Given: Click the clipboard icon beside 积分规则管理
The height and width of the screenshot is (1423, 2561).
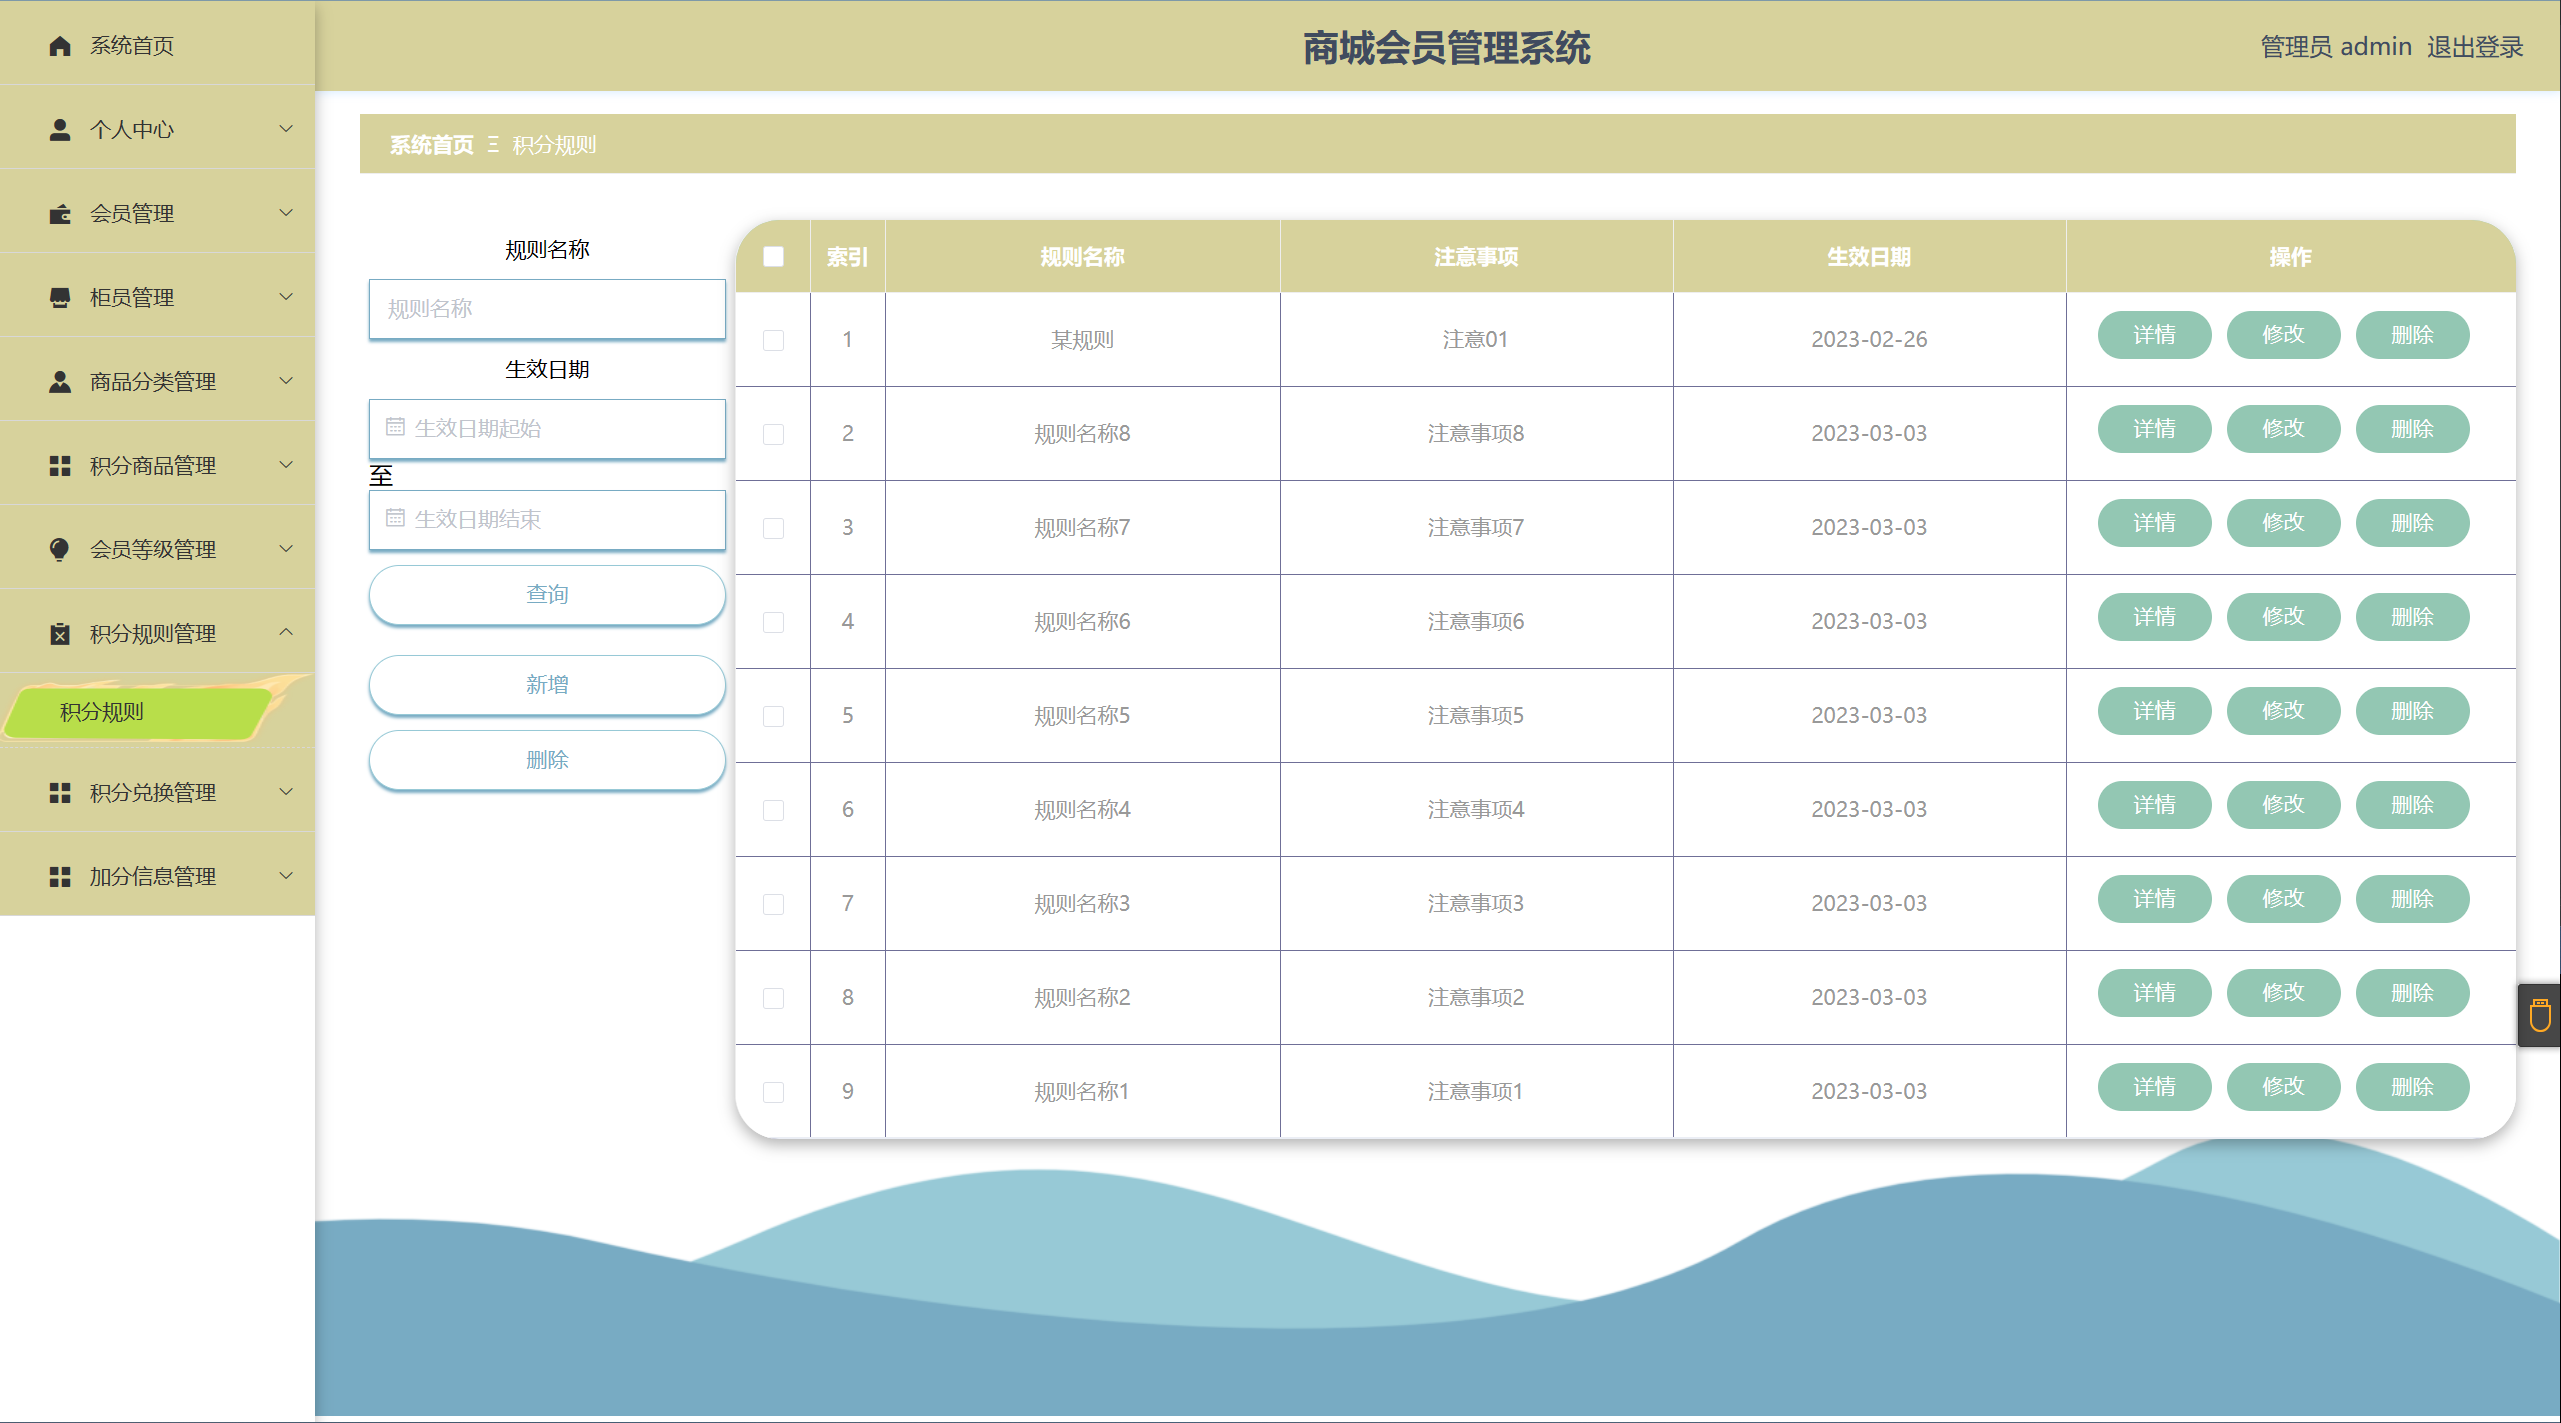Looking at the screenshot, I should [x=60, y=634].
